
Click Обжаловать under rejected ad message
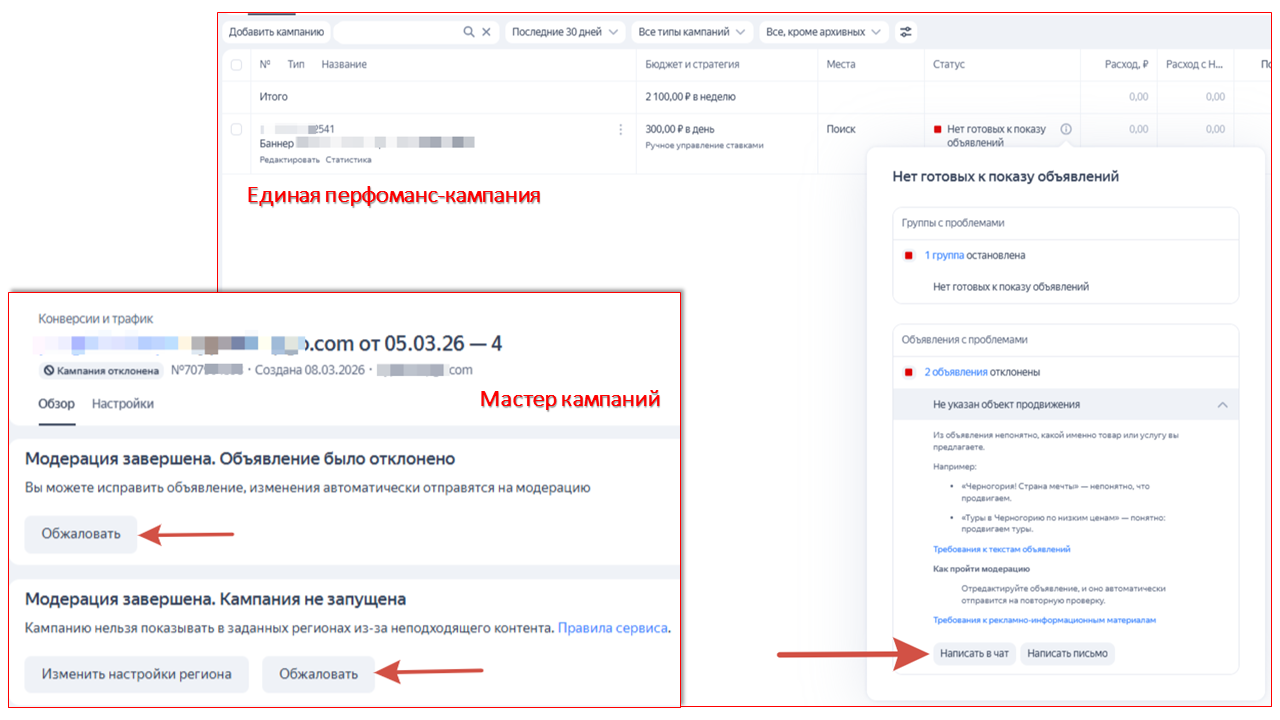[81, 534]
